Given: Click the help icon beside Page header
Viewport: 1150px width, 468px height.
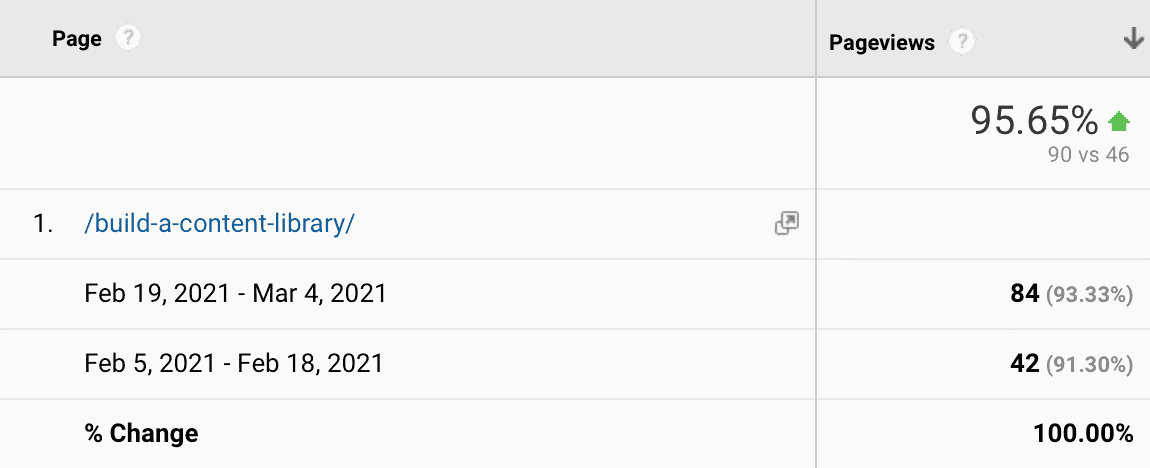Looking at the screenshot, I should [x=127, y=39].
